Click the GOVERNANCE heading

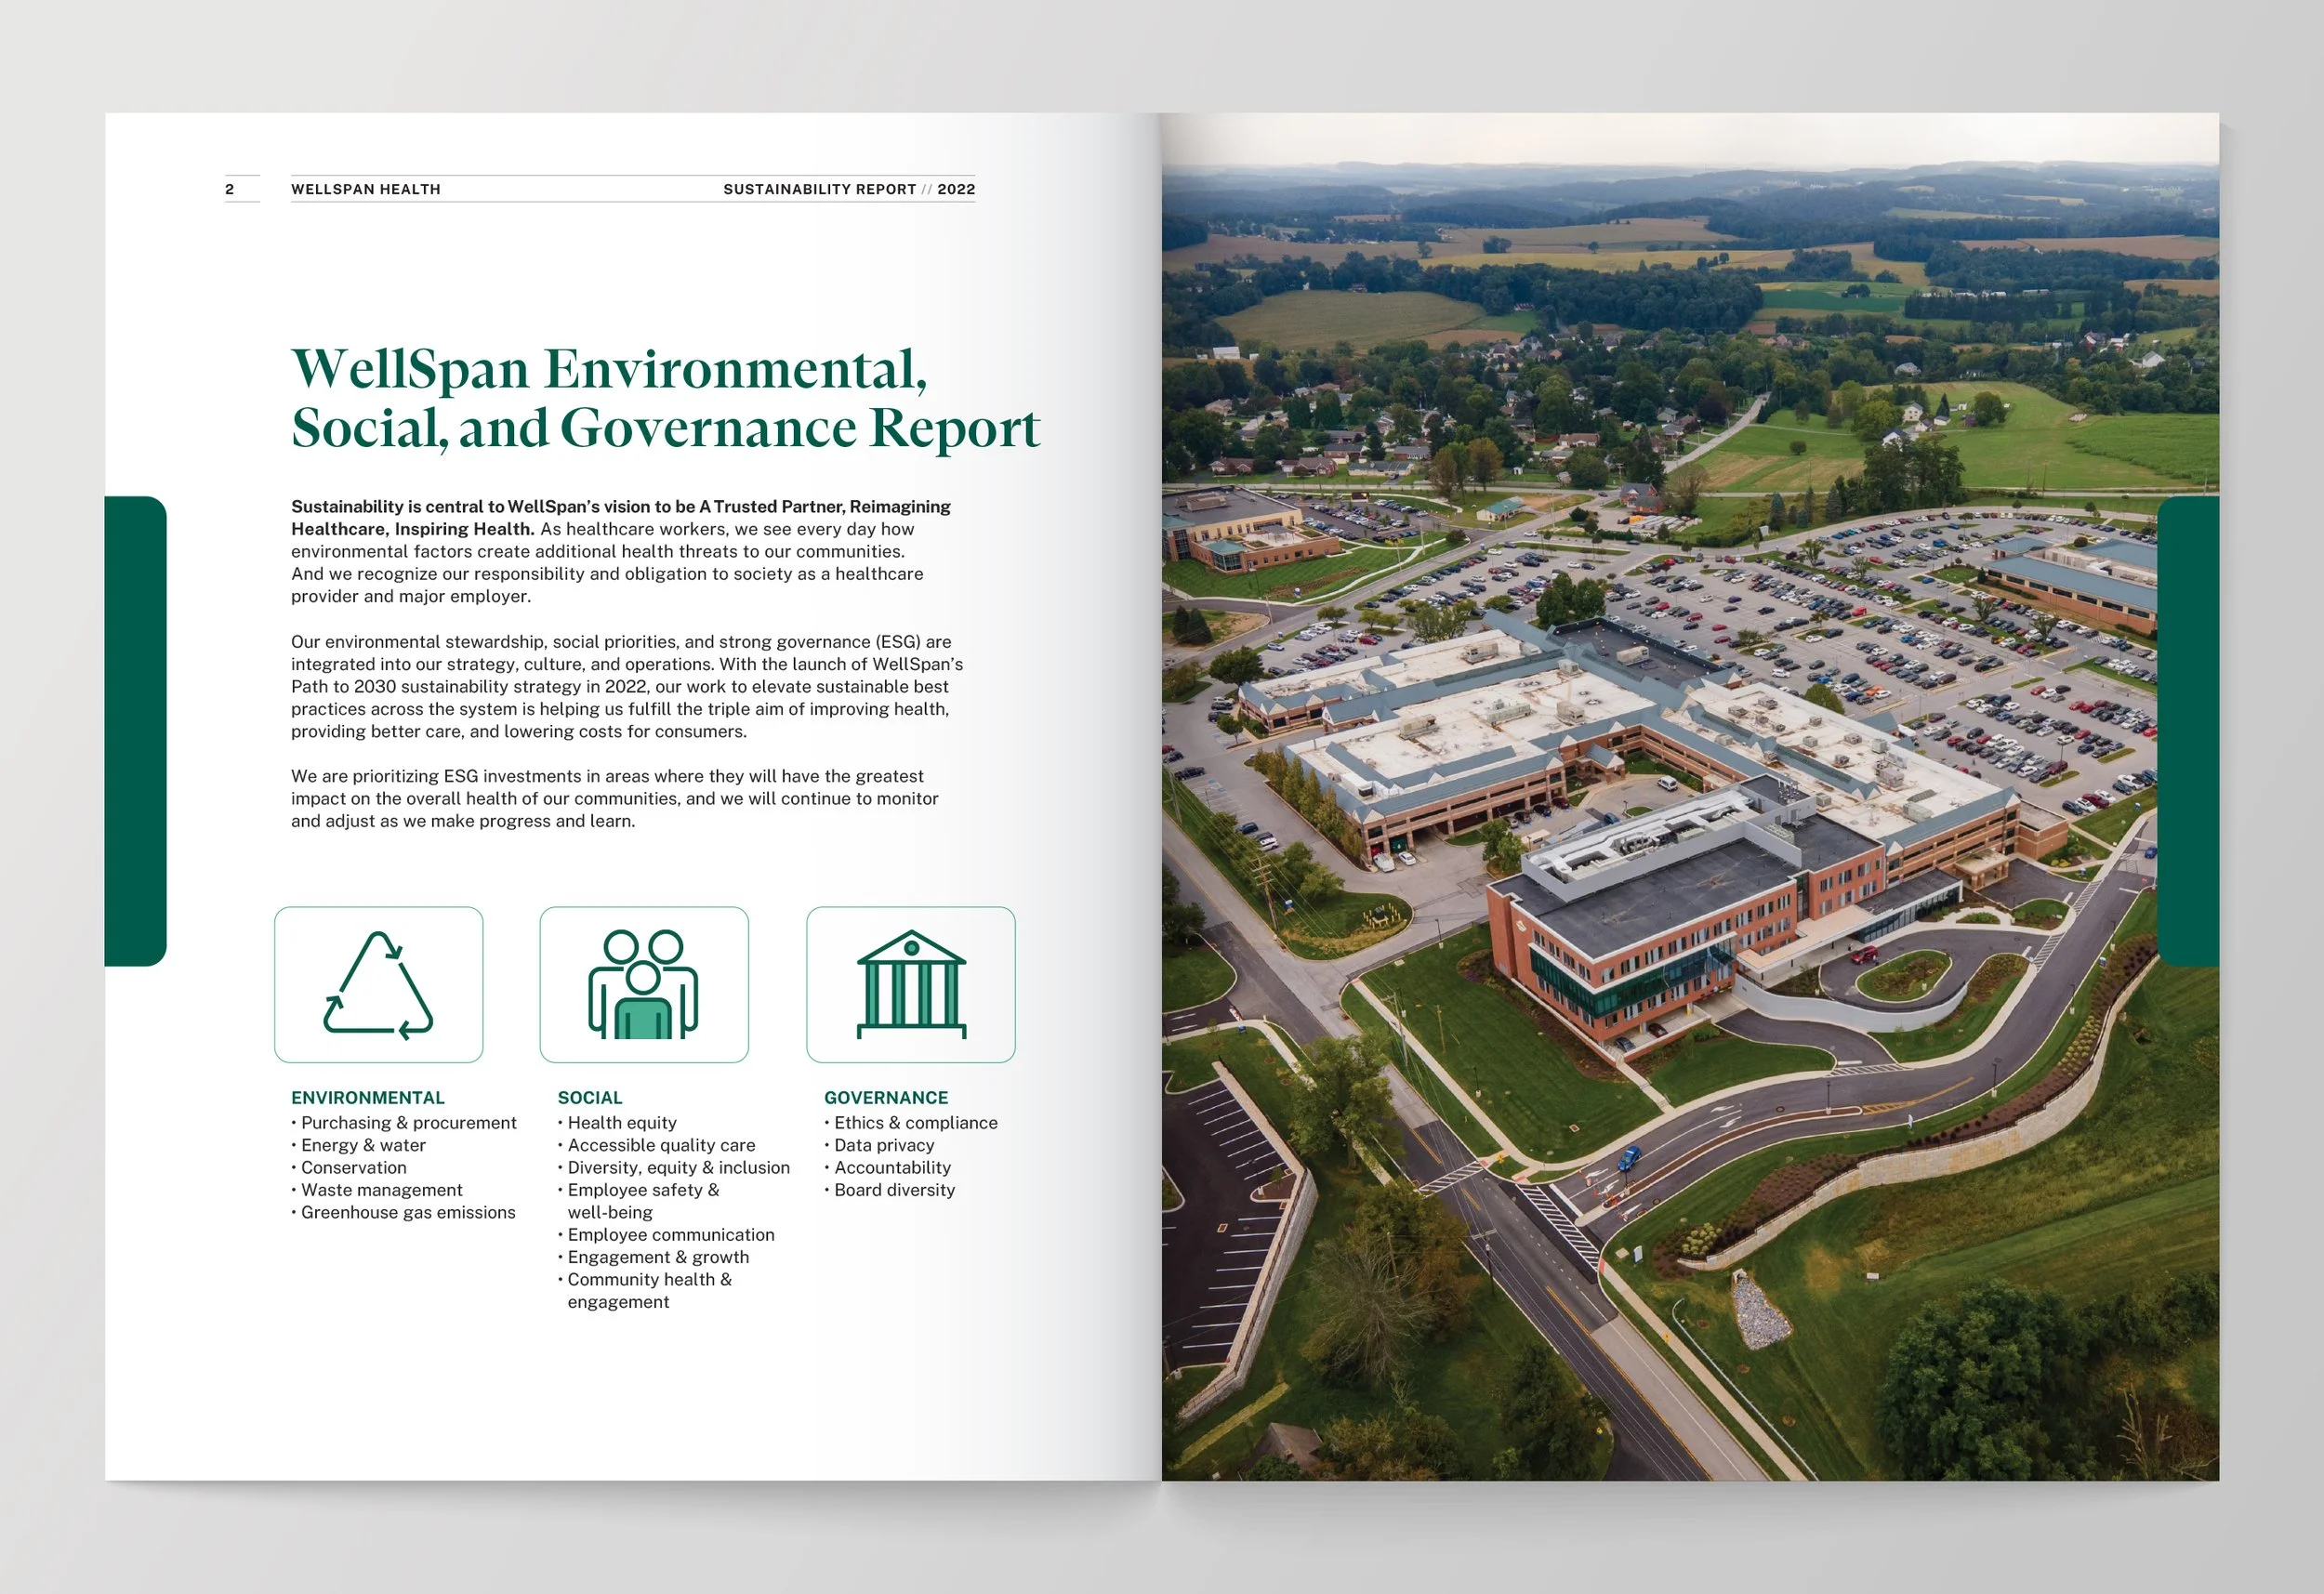(x=885, y=1097)
